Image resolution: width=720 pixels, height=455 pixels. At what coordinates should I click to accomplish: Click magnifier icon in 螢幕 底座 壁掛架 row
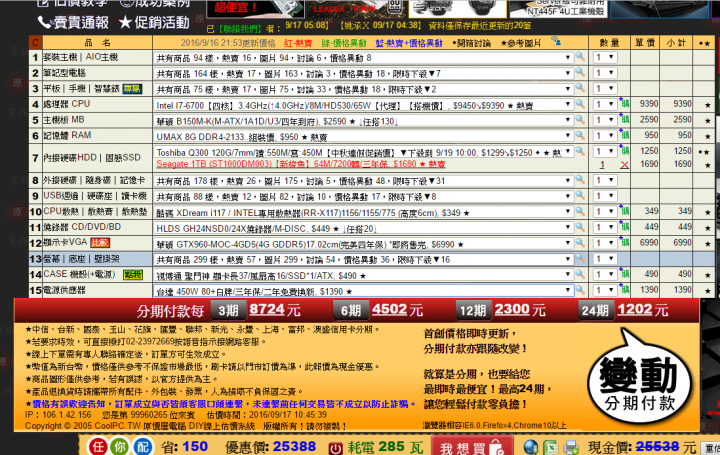point(580,259)
